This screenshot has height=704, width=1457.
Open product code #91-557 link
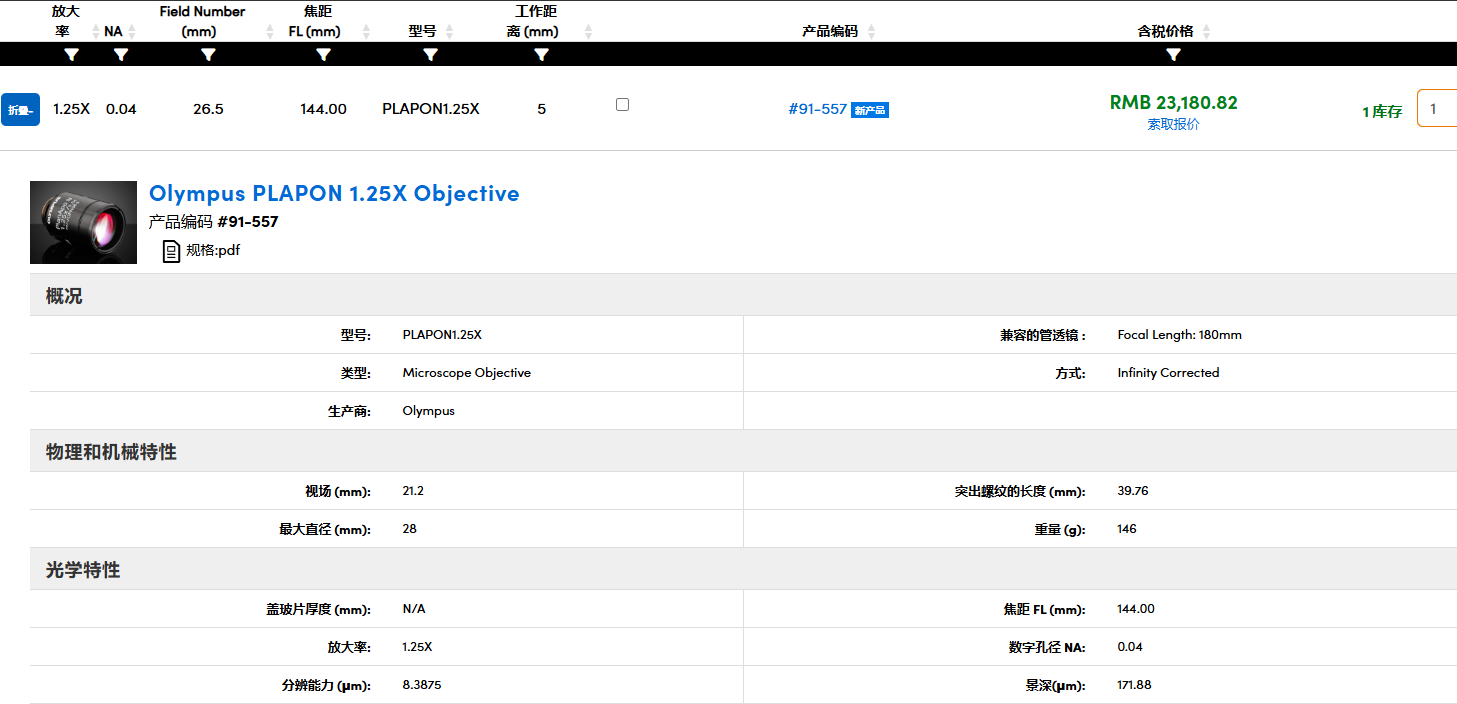click(x=817, y=109)
